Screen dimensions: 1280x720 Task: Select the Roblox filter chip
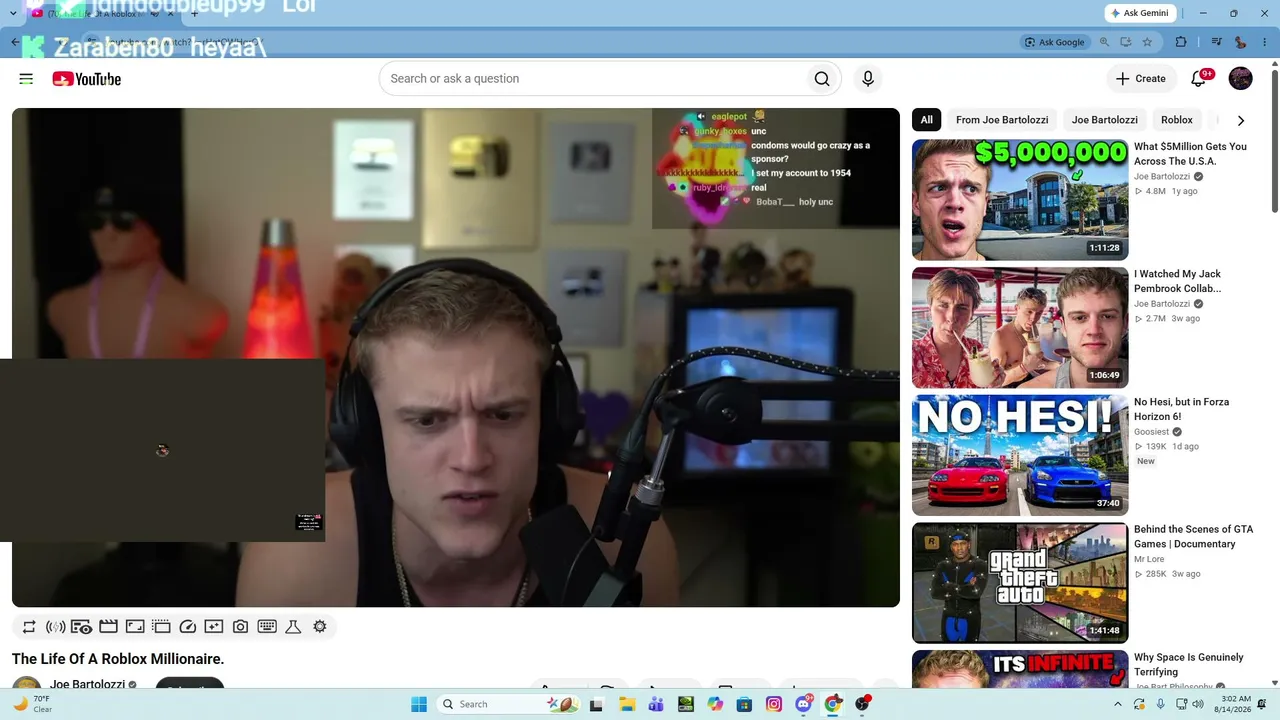(x=1177, y=120)
